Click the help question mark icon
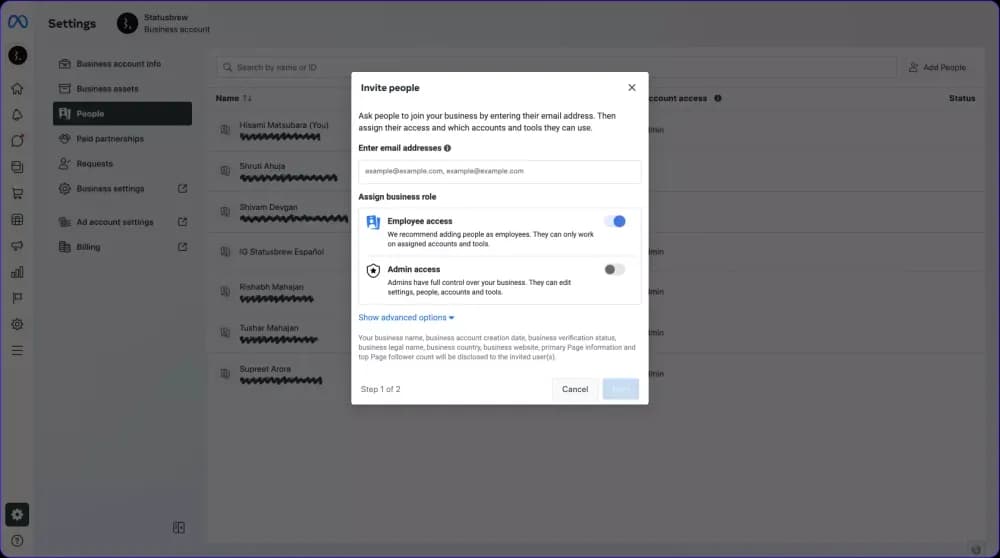This screenshot has height=558, width=1000. click(17, 541)
